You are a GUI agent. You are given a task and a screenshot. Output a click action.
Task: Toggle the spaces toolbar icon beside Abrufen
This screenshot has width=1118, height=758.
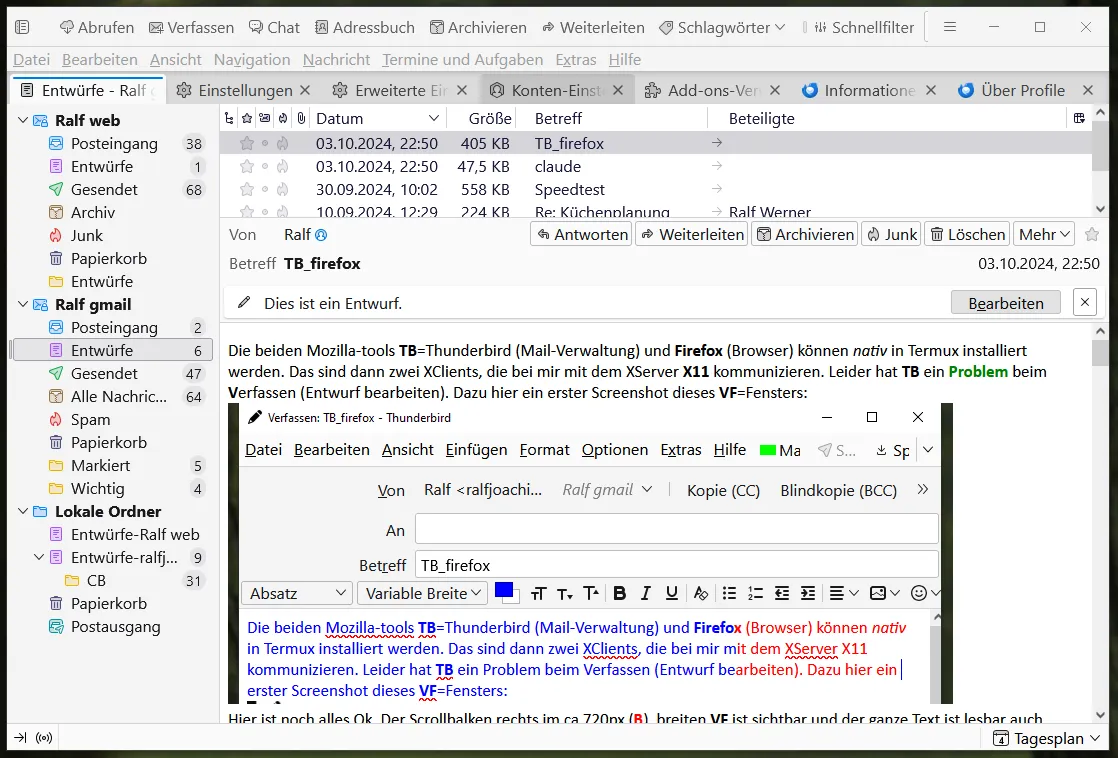22,27
